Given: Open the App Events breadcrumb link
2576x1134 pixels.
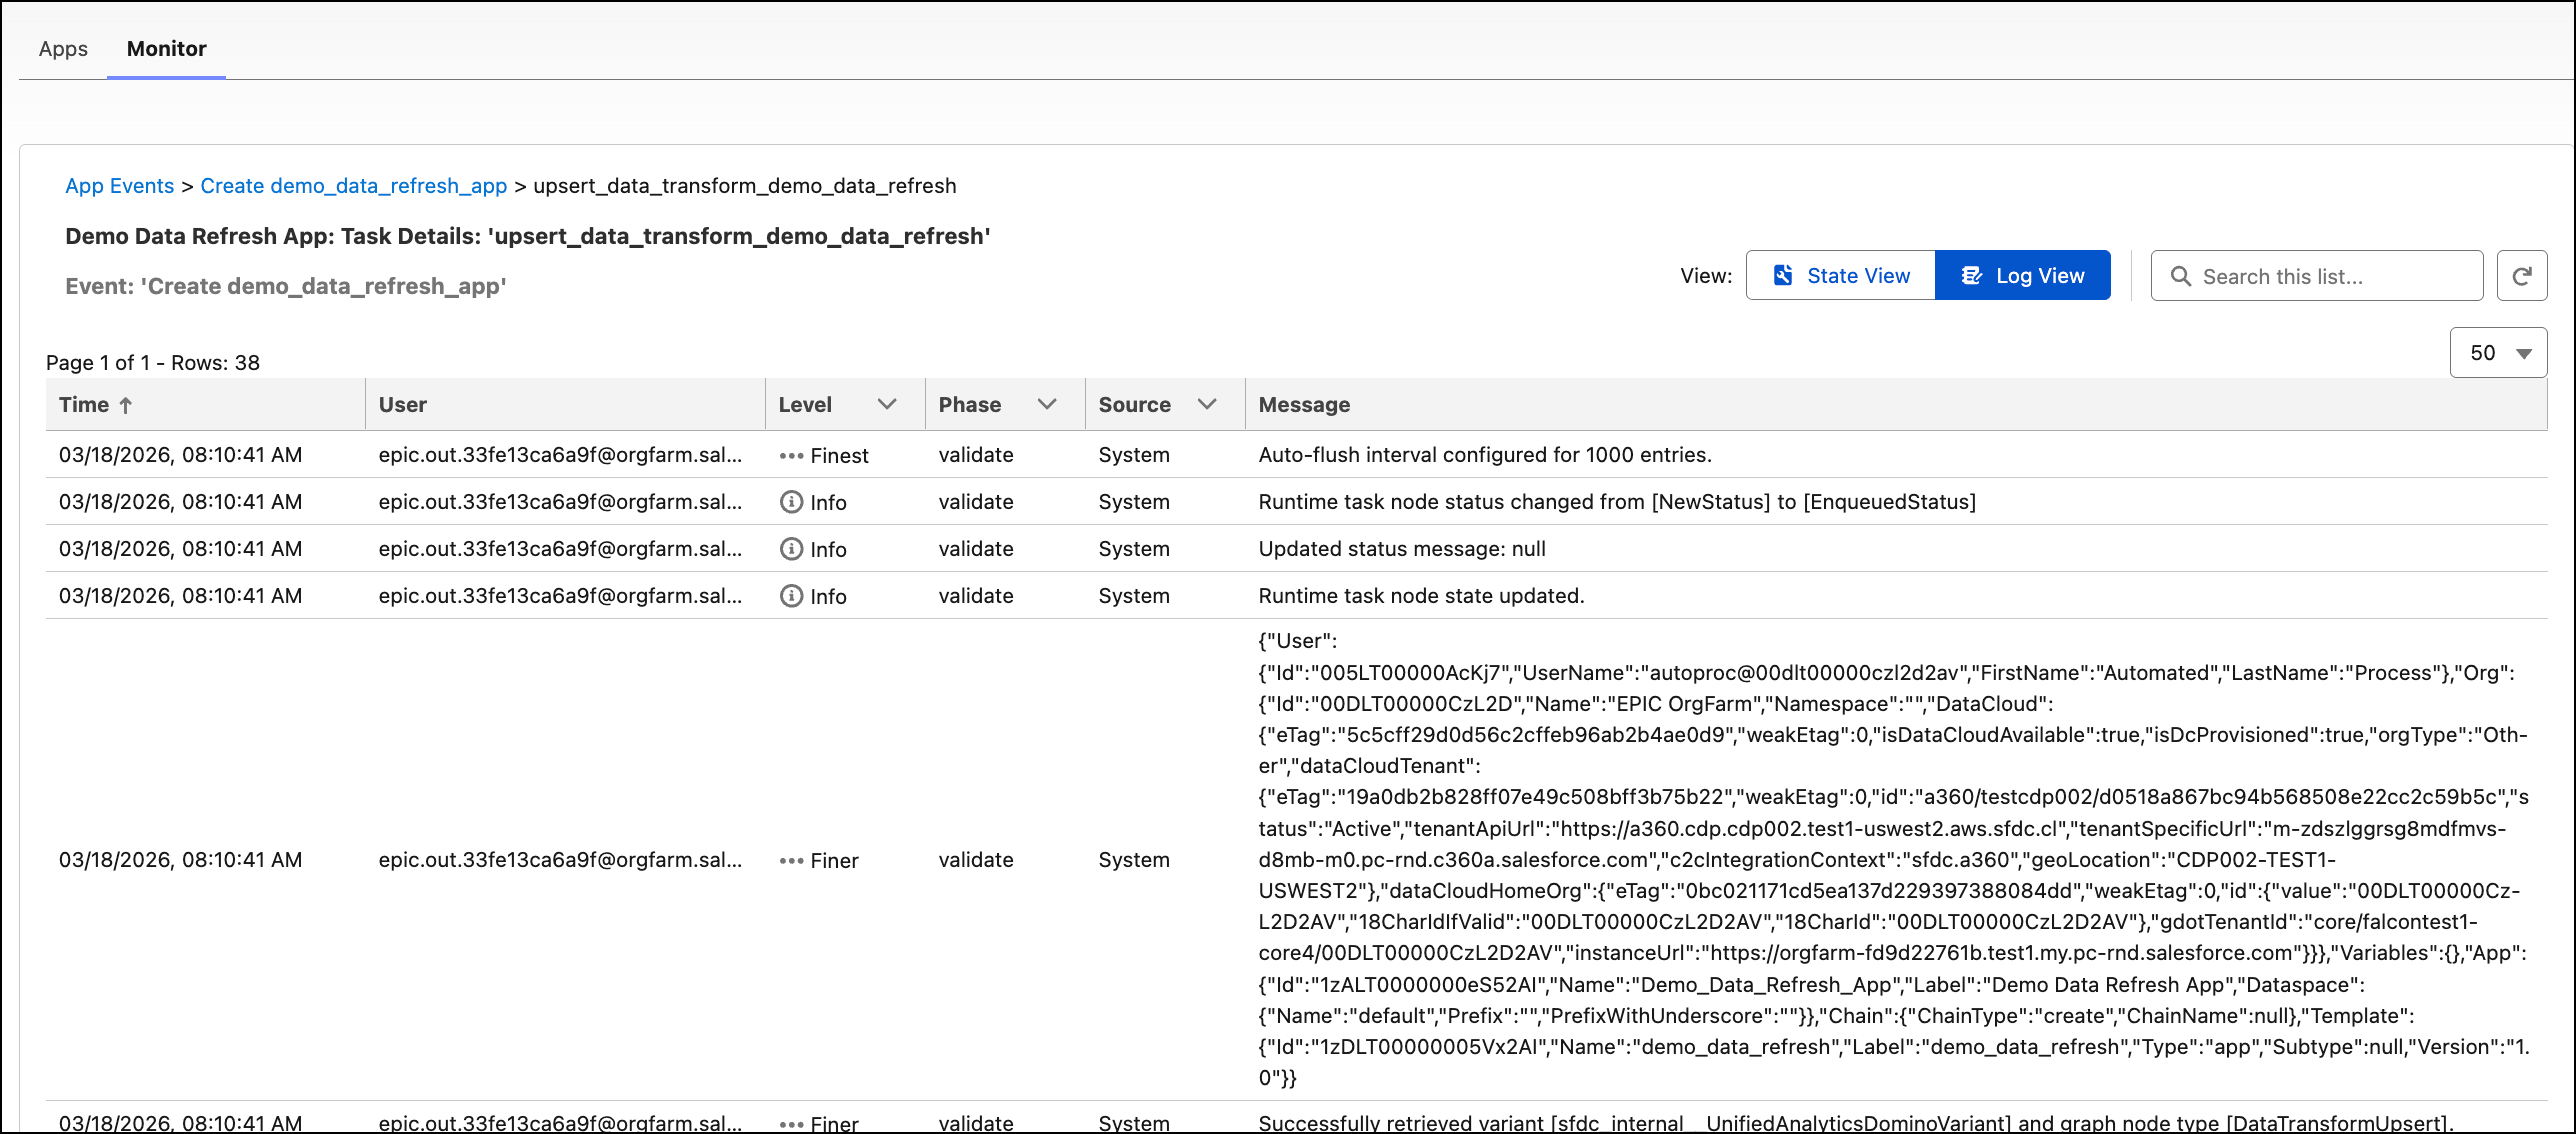Looking at the screenshot, I should pyautogui.click(x=119, y=186).
